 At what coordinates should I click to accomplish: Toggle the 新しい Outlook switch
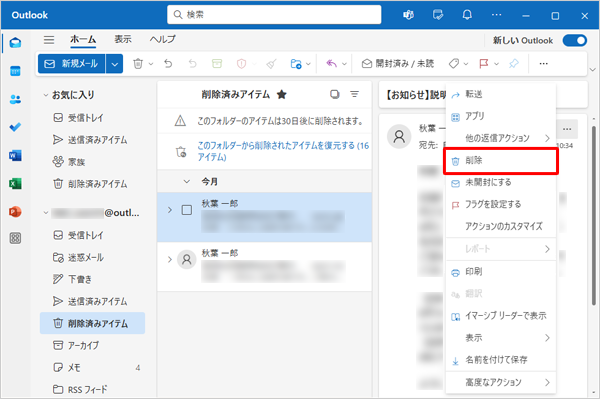pyautogui.click(x=575, y=41)
